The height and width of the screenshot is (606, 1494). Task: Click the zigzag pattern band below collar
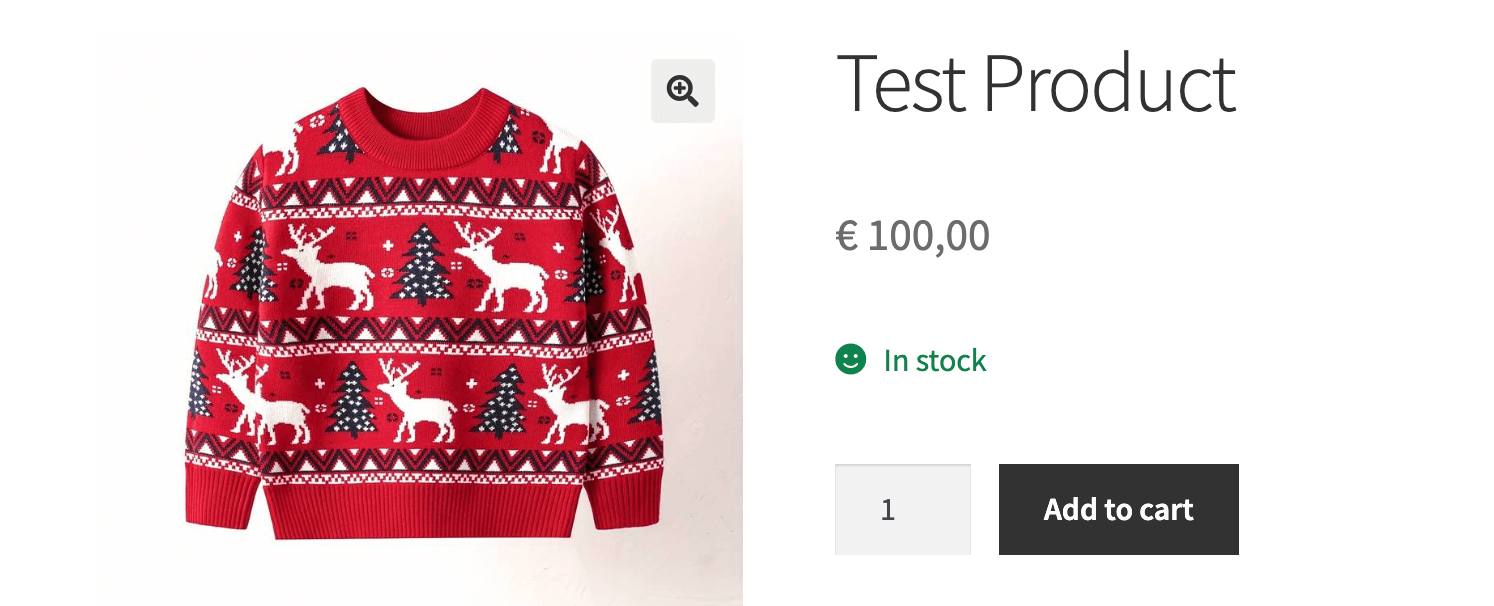point(420,190)
